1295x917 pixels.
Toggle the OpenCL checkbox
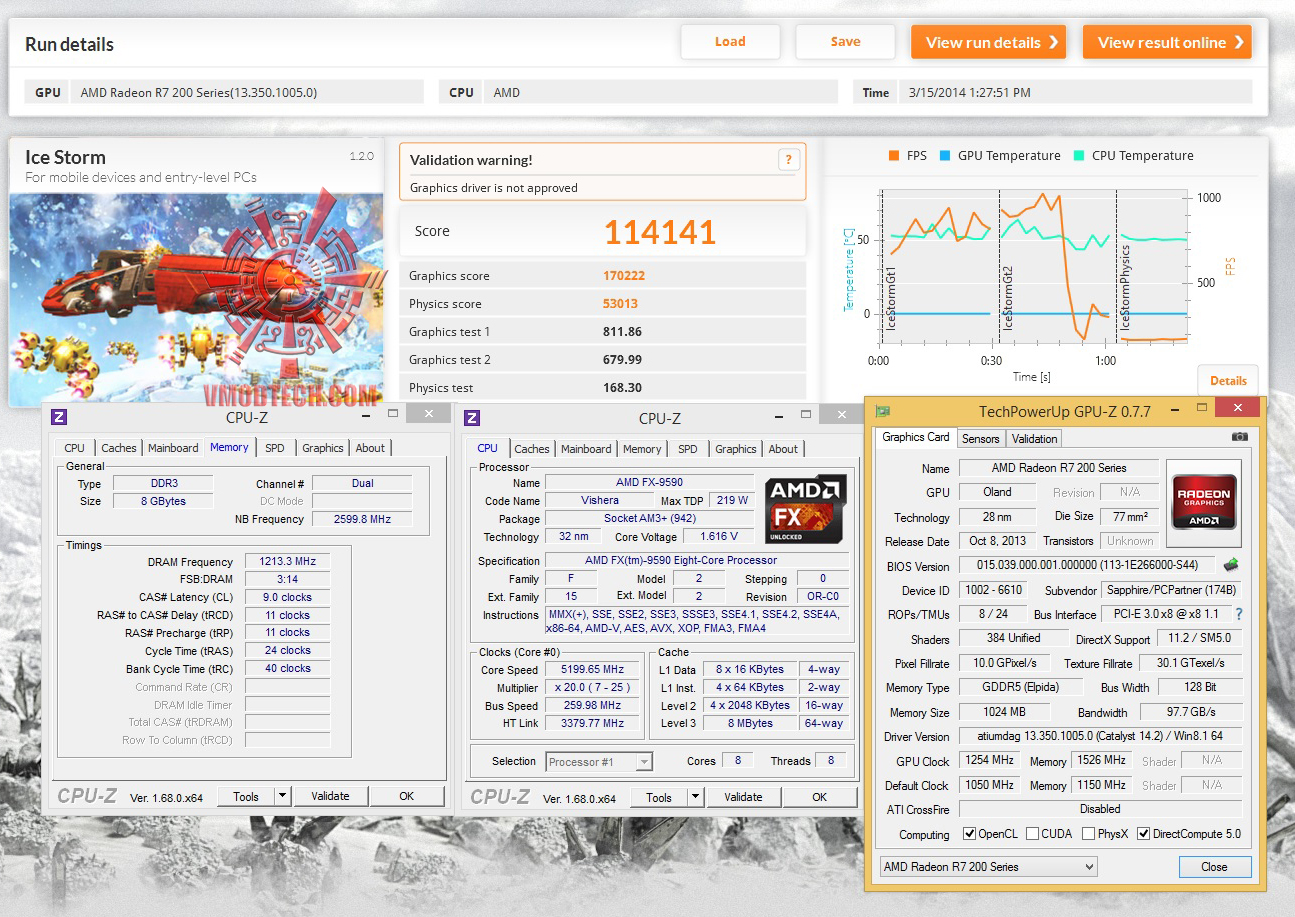click(969, 834)
